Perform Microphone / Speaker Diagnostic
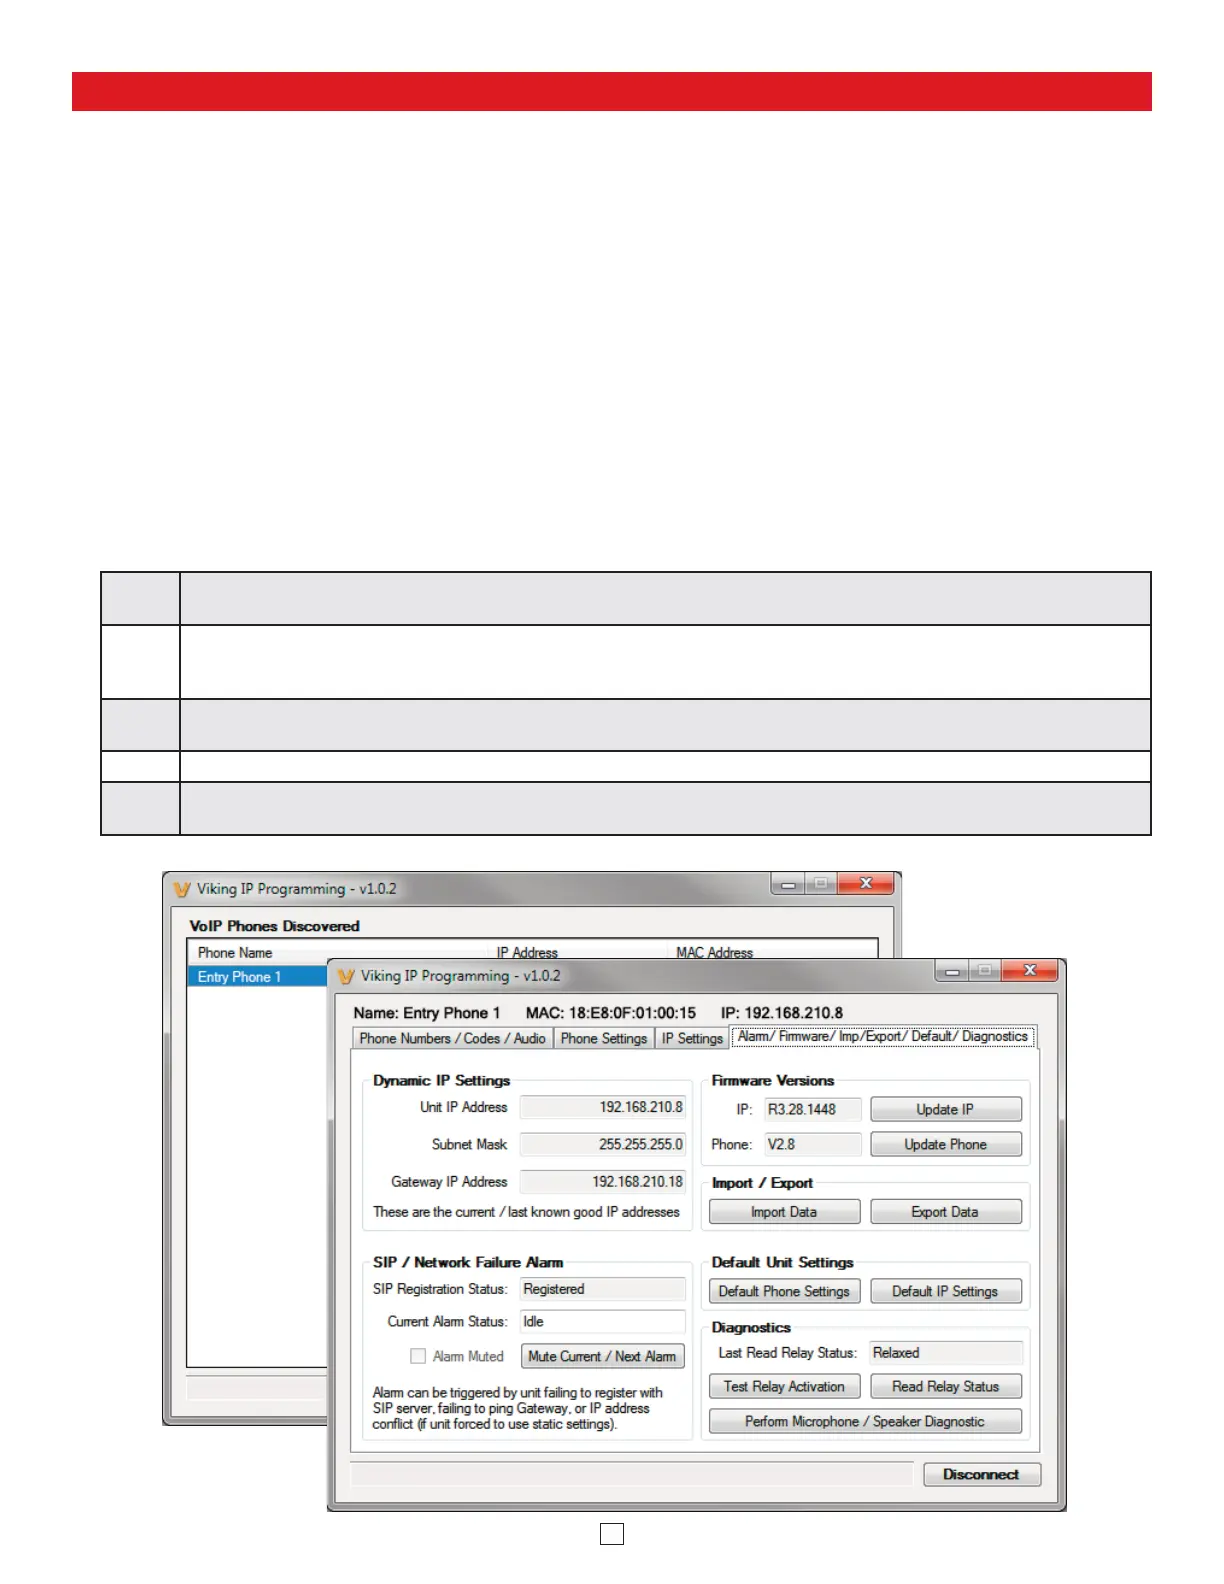The height and width of the screenshot is (1584, 1224). 865,1421
